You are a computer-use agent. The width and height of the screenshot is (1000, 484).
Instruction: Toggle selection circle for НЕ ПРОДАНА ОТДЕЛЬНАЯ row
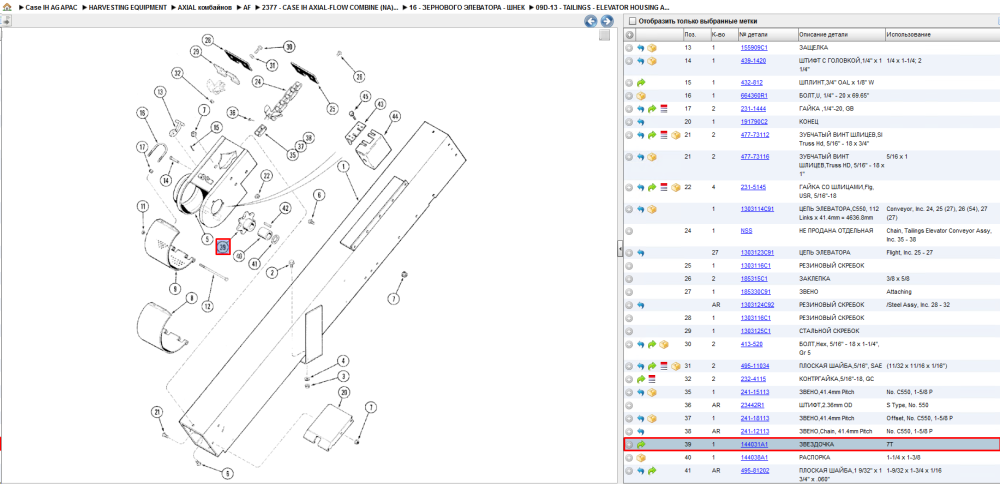[629, 231]
